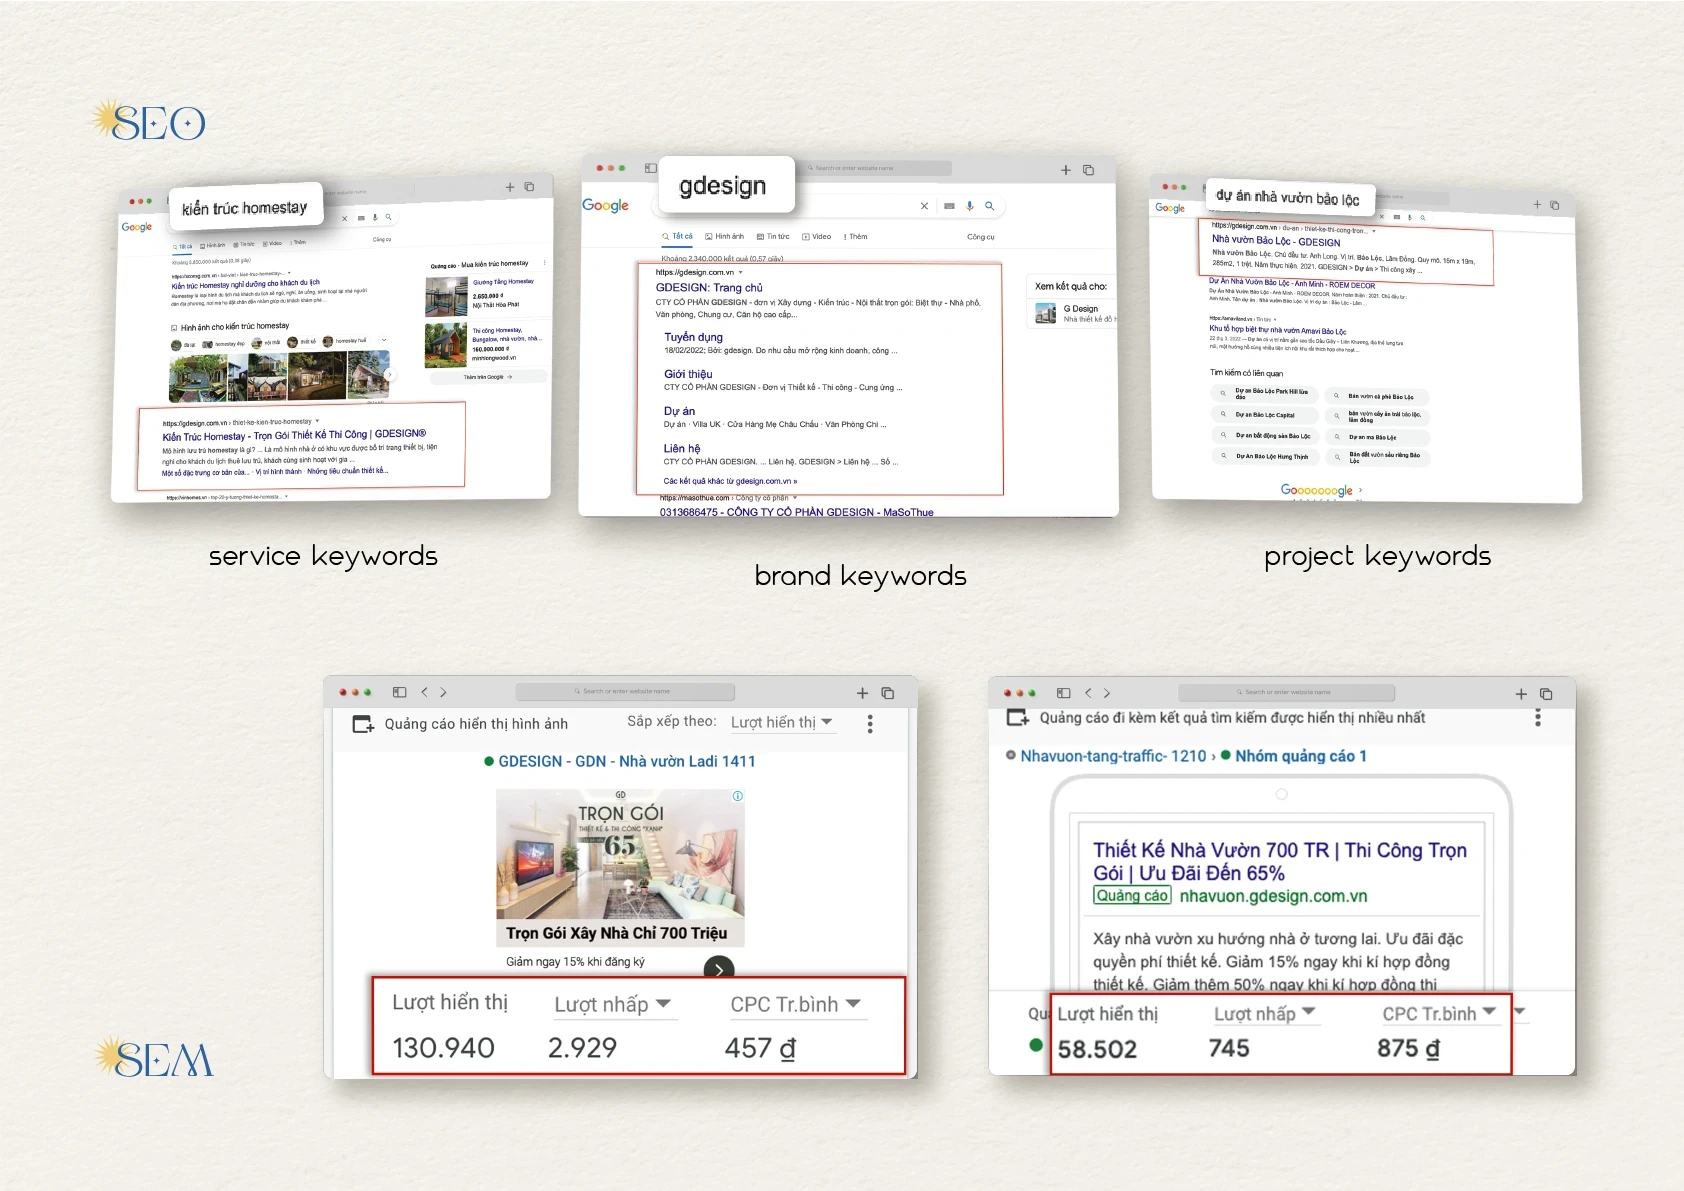Click the ad info icon on the Trọn Gói banner
Viewport: 1684px width, 1191px height.
pos(738,796)
